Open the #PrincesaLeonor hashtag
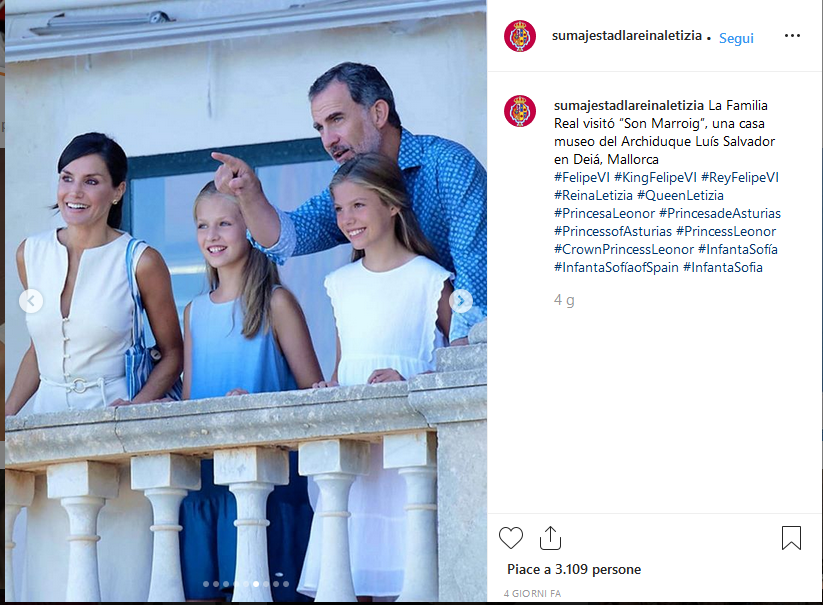 [x=604, y=213]
